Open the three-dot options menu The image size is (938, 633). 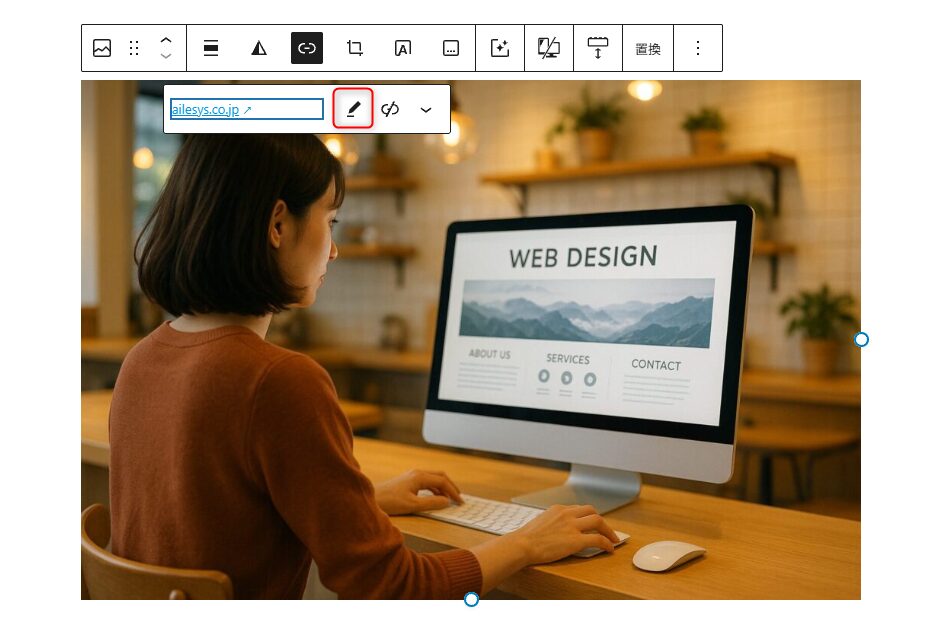698,48
